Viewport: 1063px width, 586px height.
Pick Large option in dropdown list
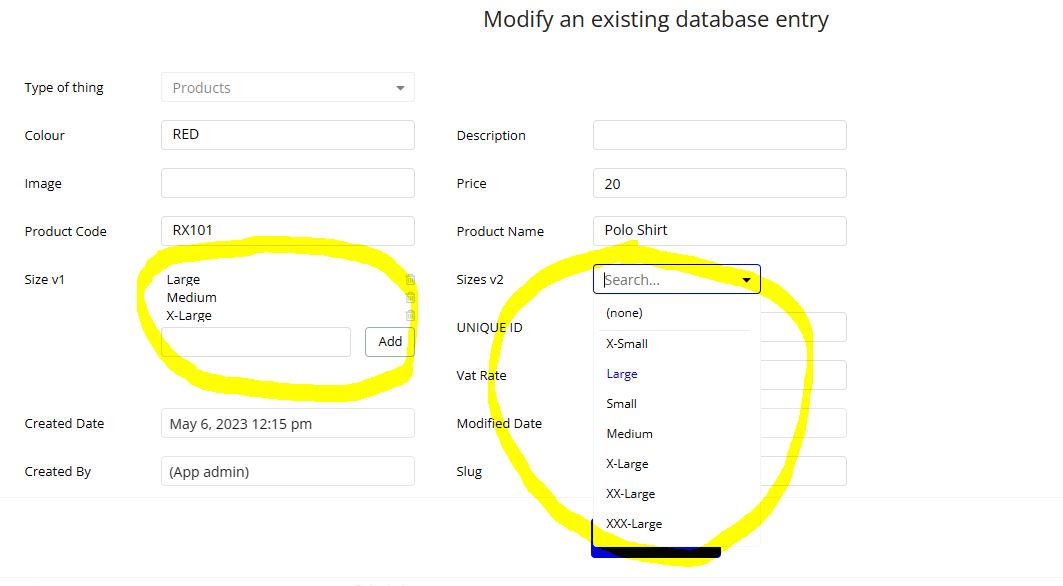[622, 374]
